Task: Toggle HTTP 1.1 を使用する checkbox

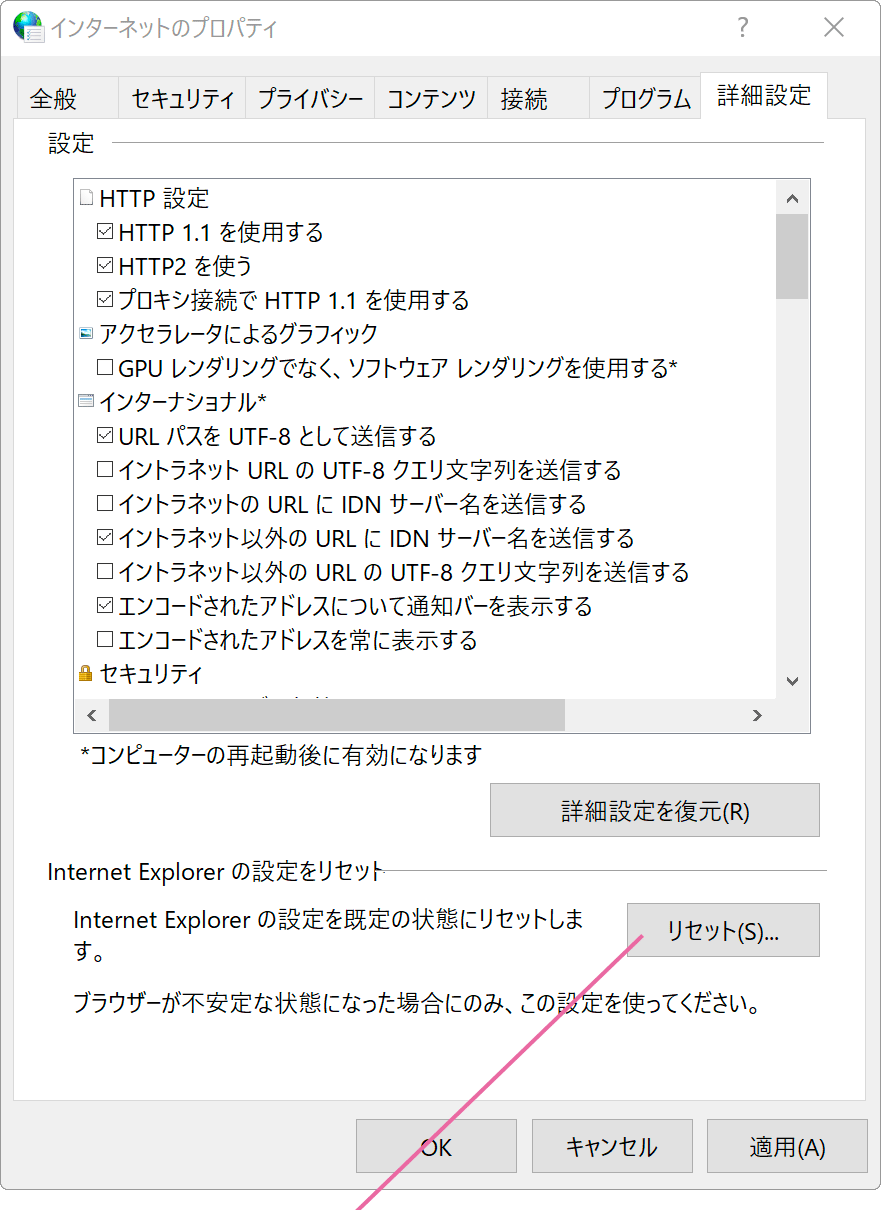Action: [105, 232]
